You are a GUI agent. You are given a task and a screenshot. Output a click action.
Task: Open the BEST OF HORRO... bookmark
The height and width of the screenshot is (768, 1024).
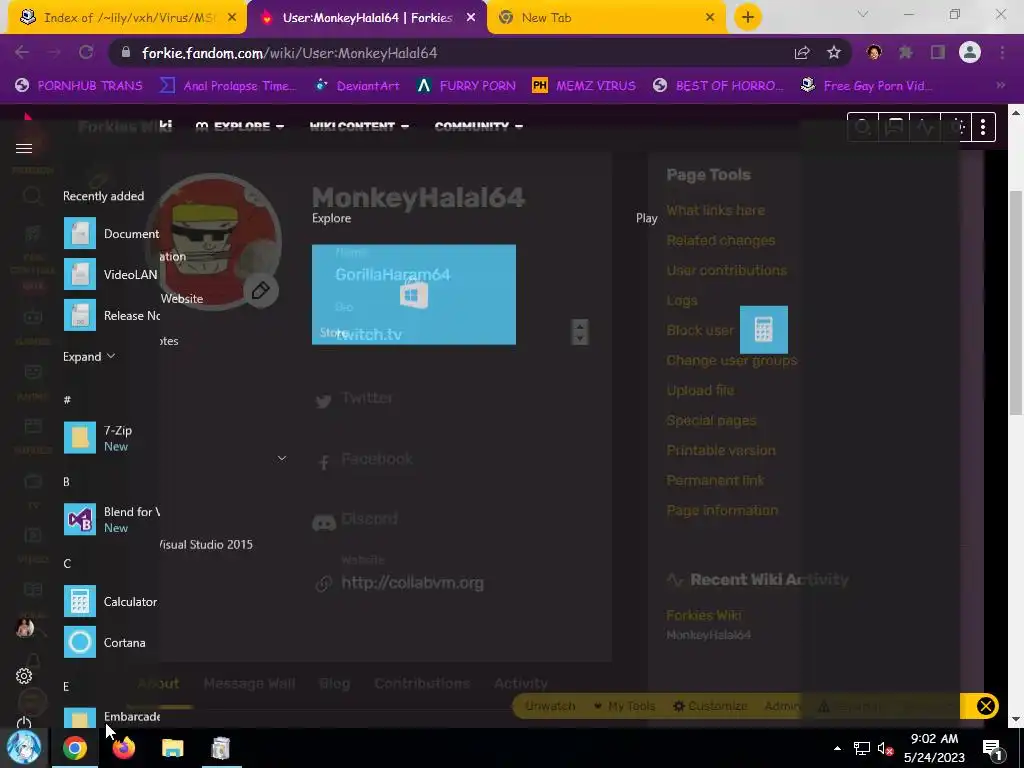coord(718,86)
